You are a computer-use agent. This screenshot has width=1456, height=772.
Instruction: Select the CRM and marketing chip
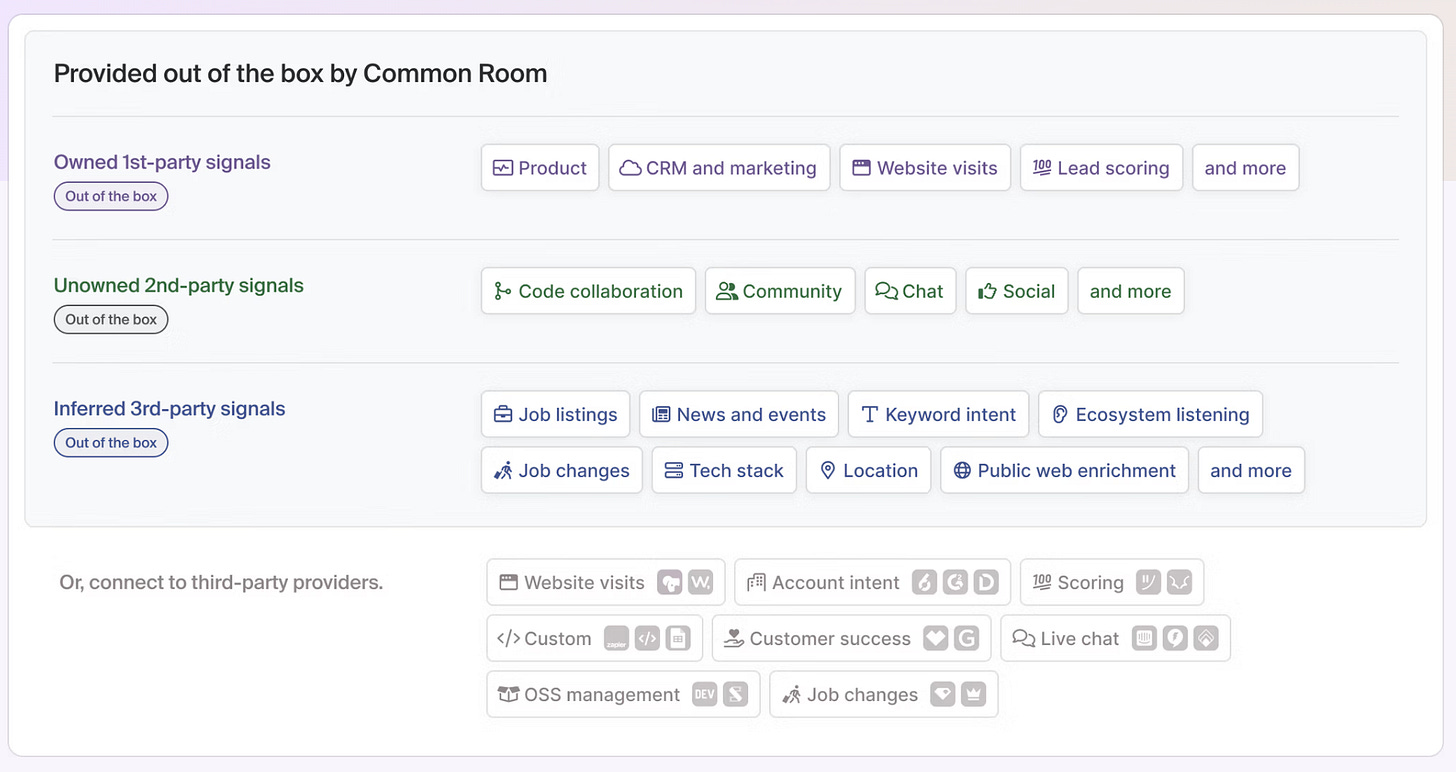pos(718,168)
